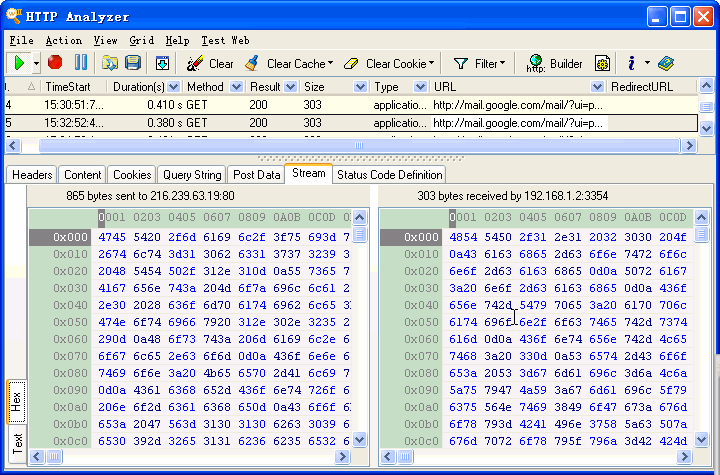
Task: Click the Method column filter arrow
Action: click(x=237, y=87)
